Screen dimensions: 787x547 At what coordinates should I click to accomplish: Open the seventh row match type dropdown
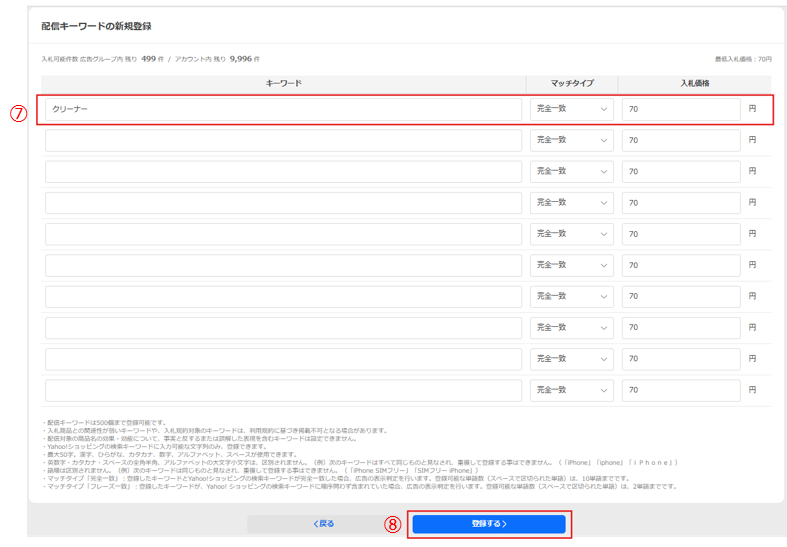tap(571, 296)
